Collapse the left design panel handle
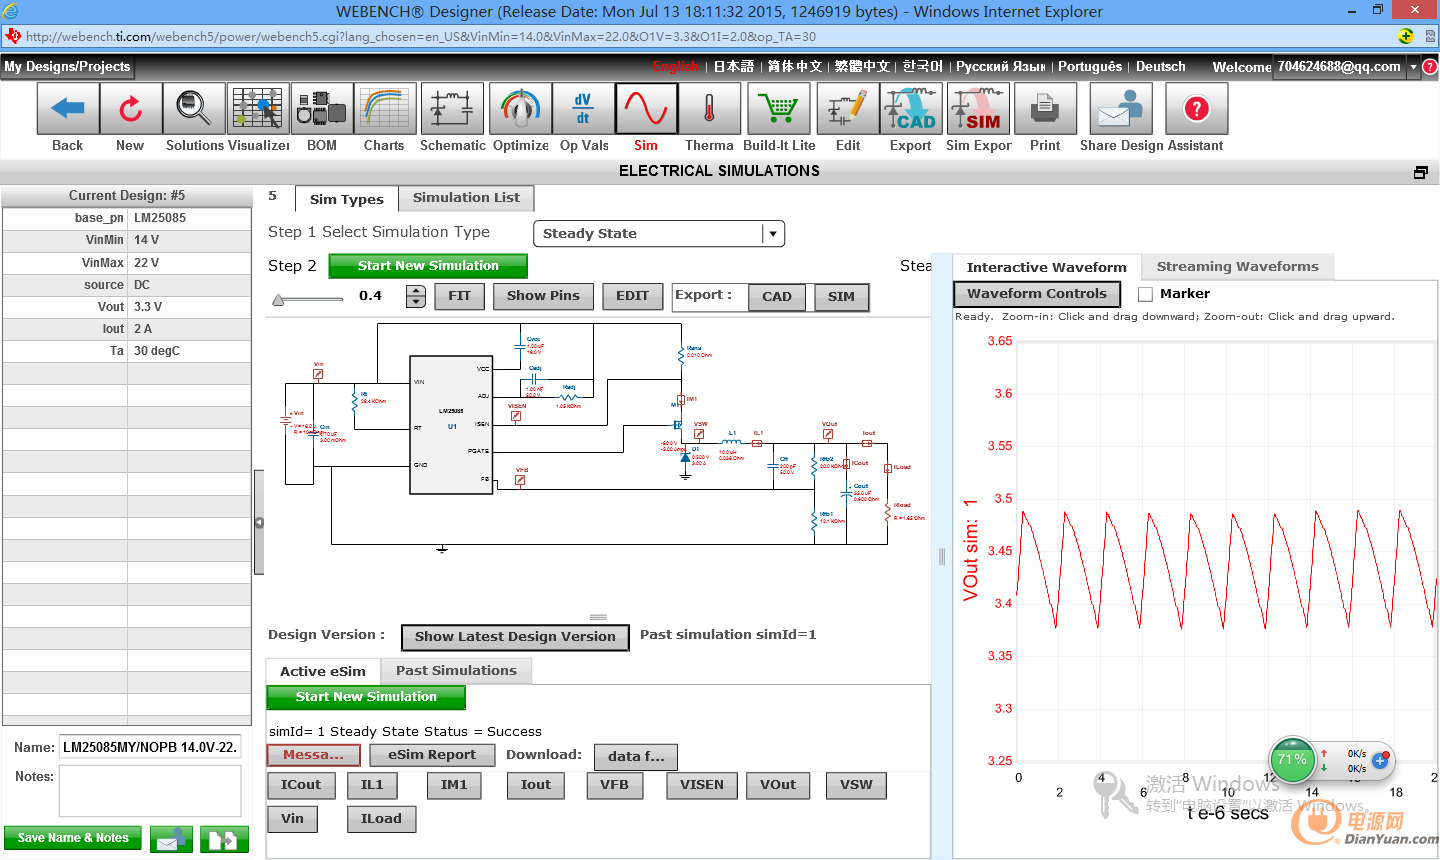Screen dimensions: 1440x860 (258, 522)
